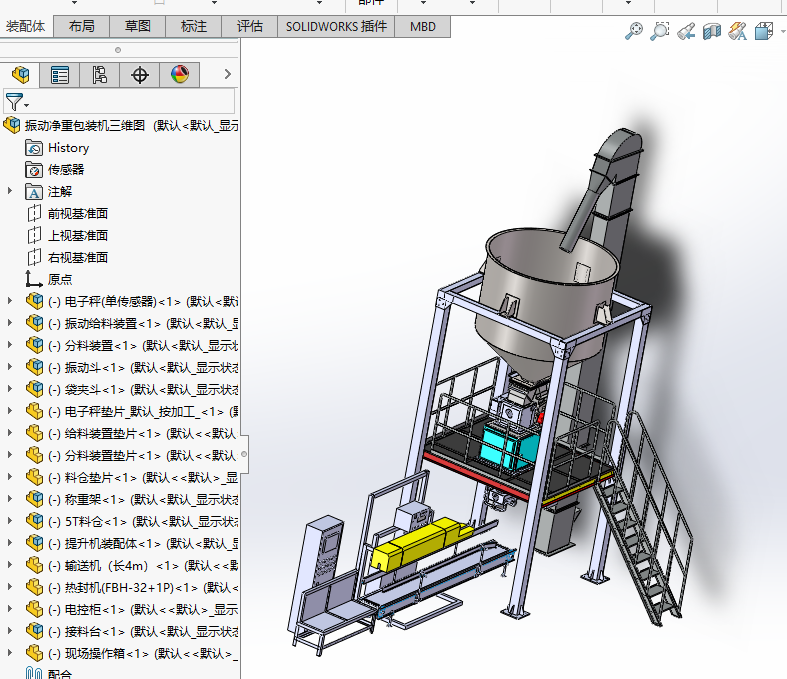Open the feature tree filter dropdown
Screen dimensions: 787x679
(18, 101)
